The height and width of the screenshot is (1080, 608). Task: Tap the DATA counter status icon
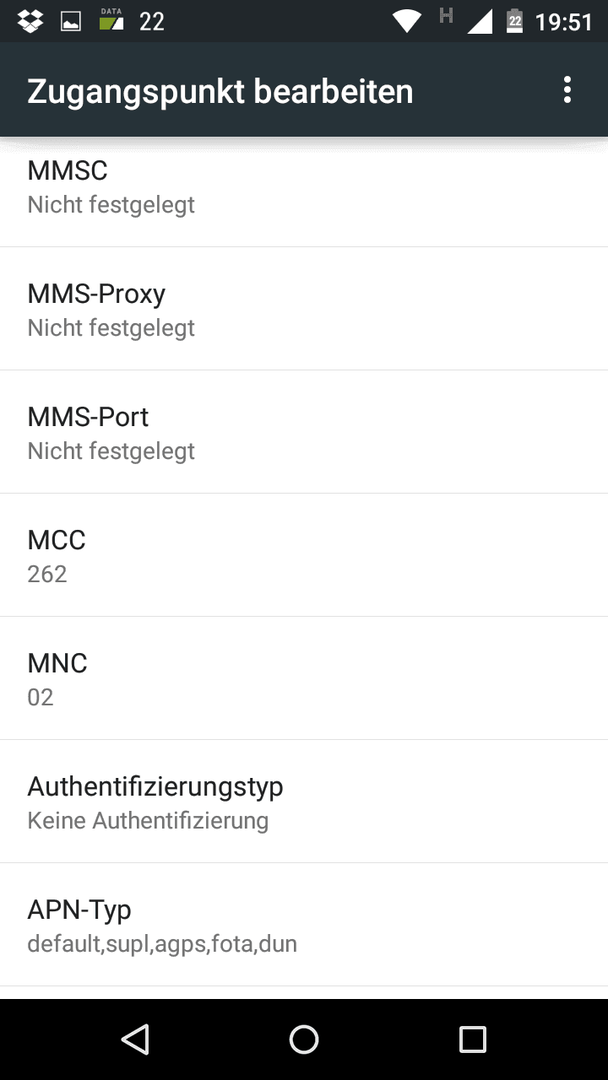point(111,20)
